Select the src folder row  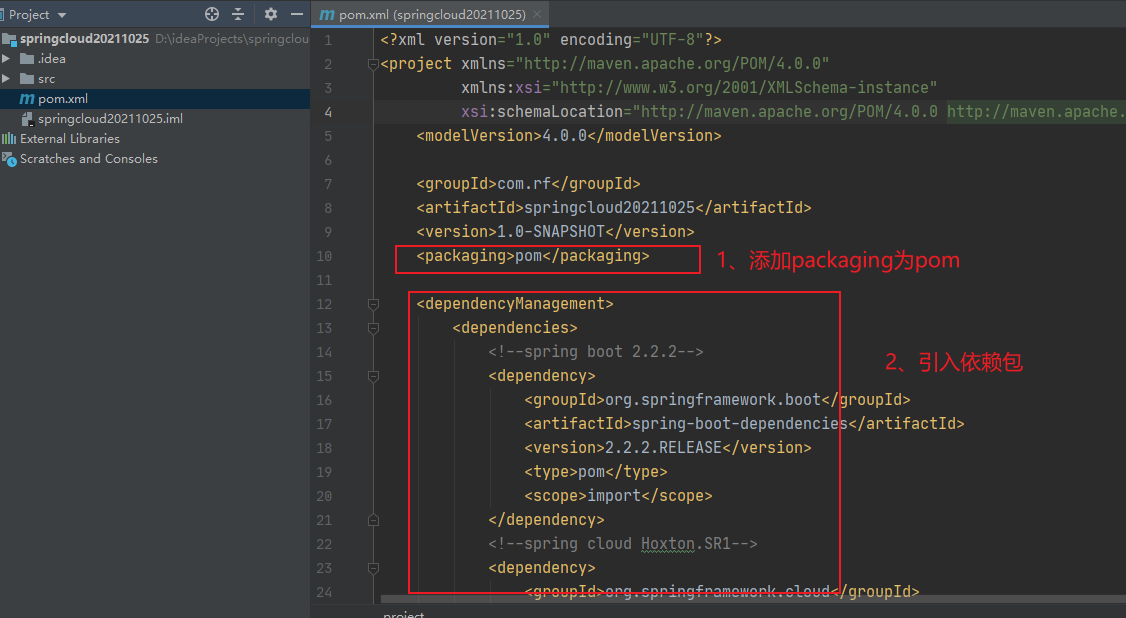[x=155, y=78]
